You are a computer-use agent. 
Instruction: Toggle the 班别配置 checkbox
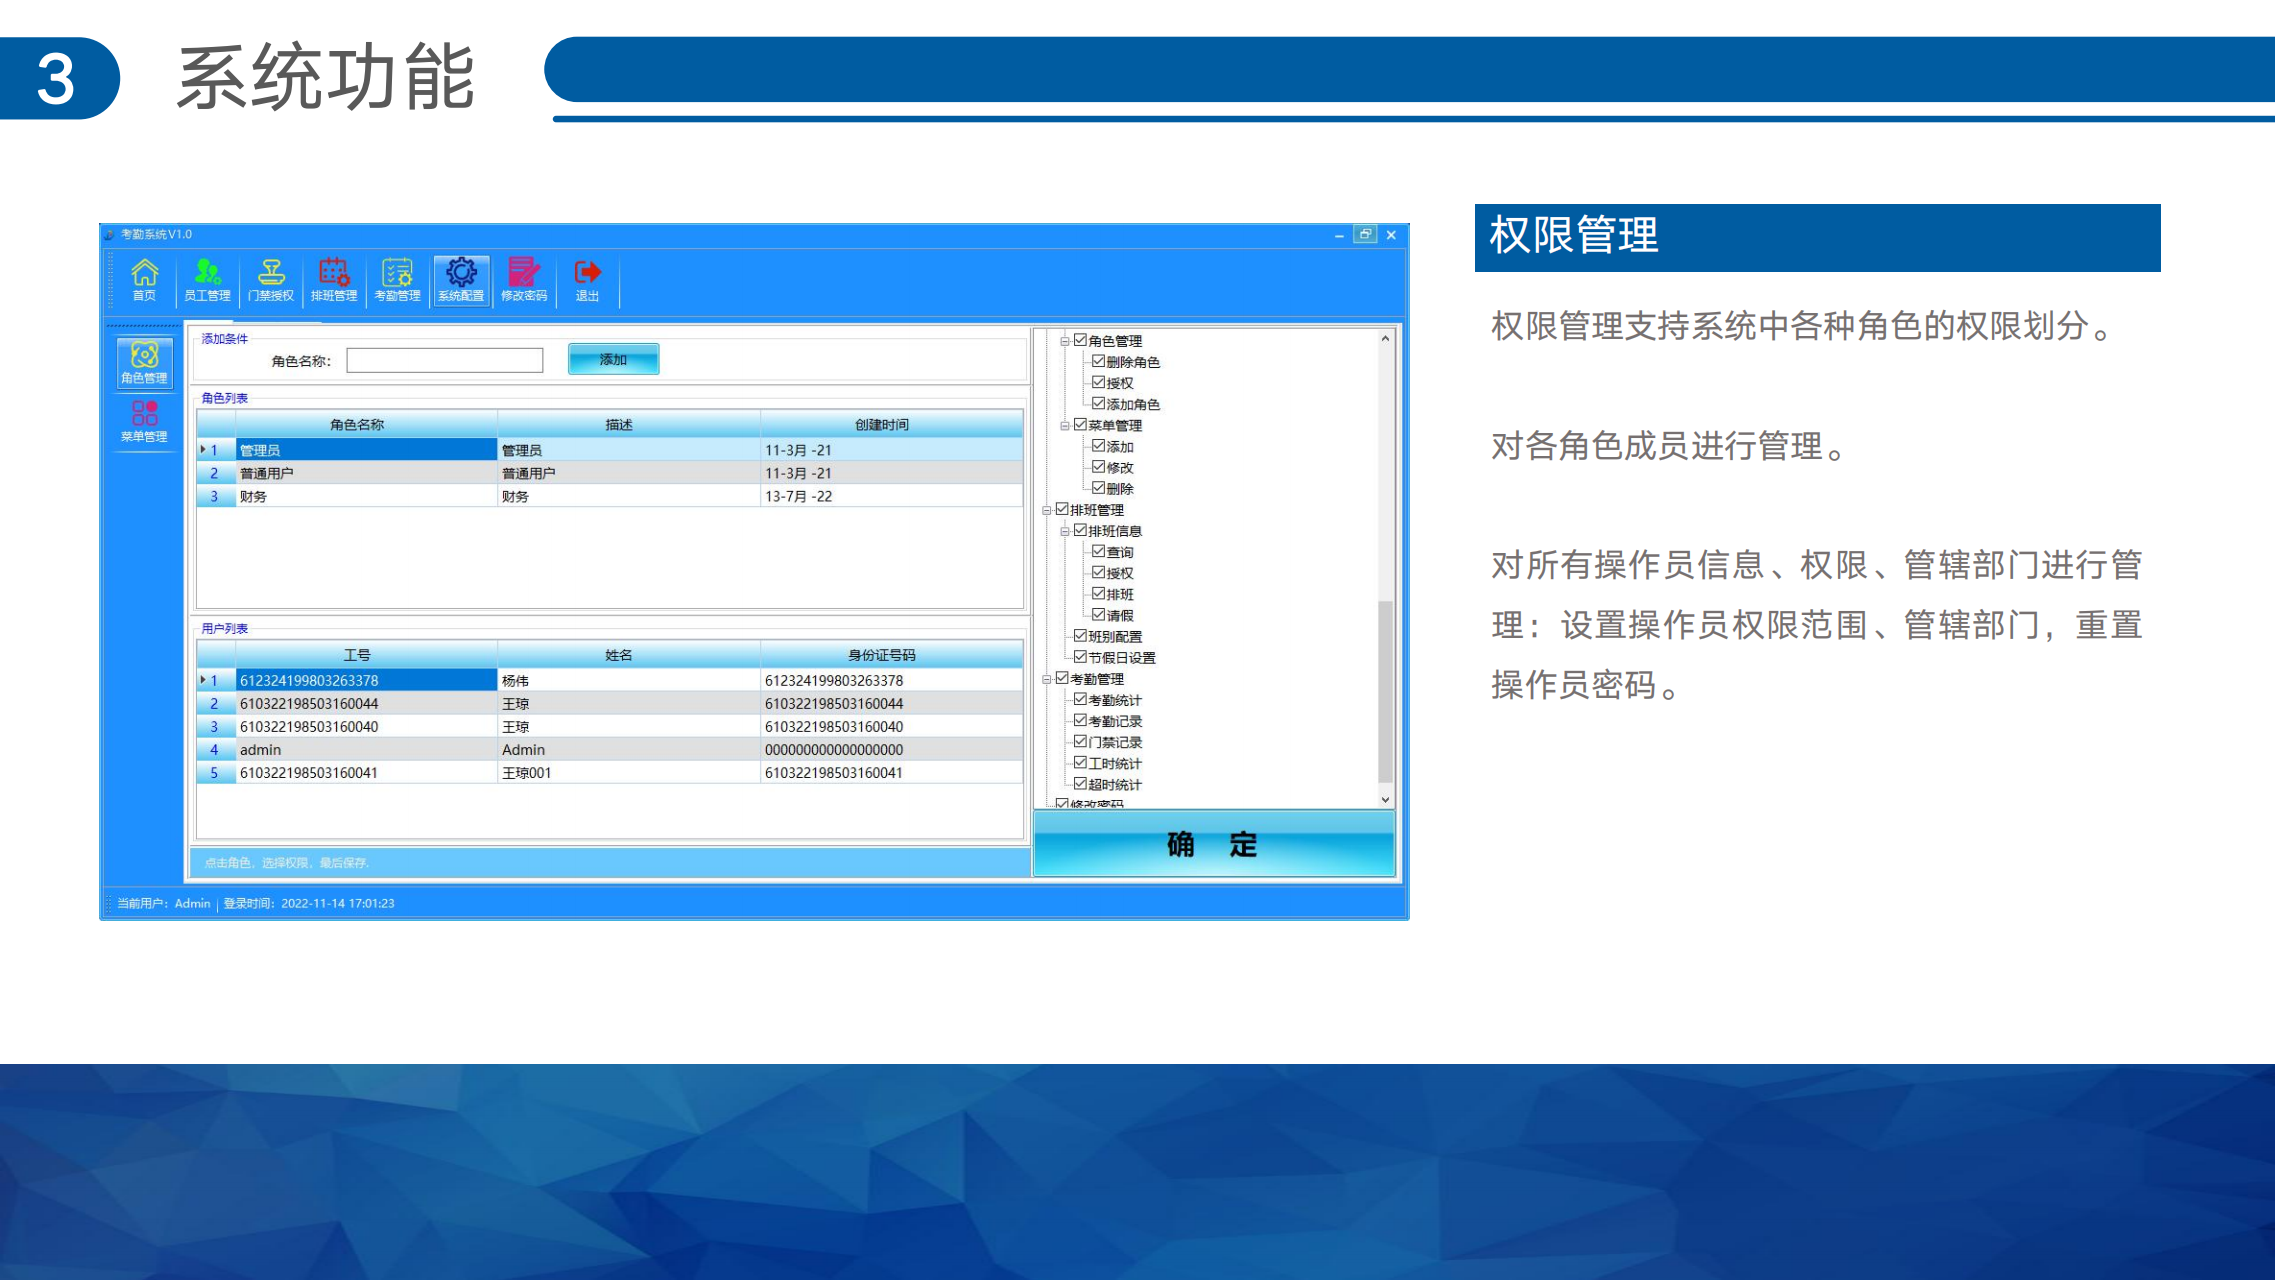point(1080,635)
